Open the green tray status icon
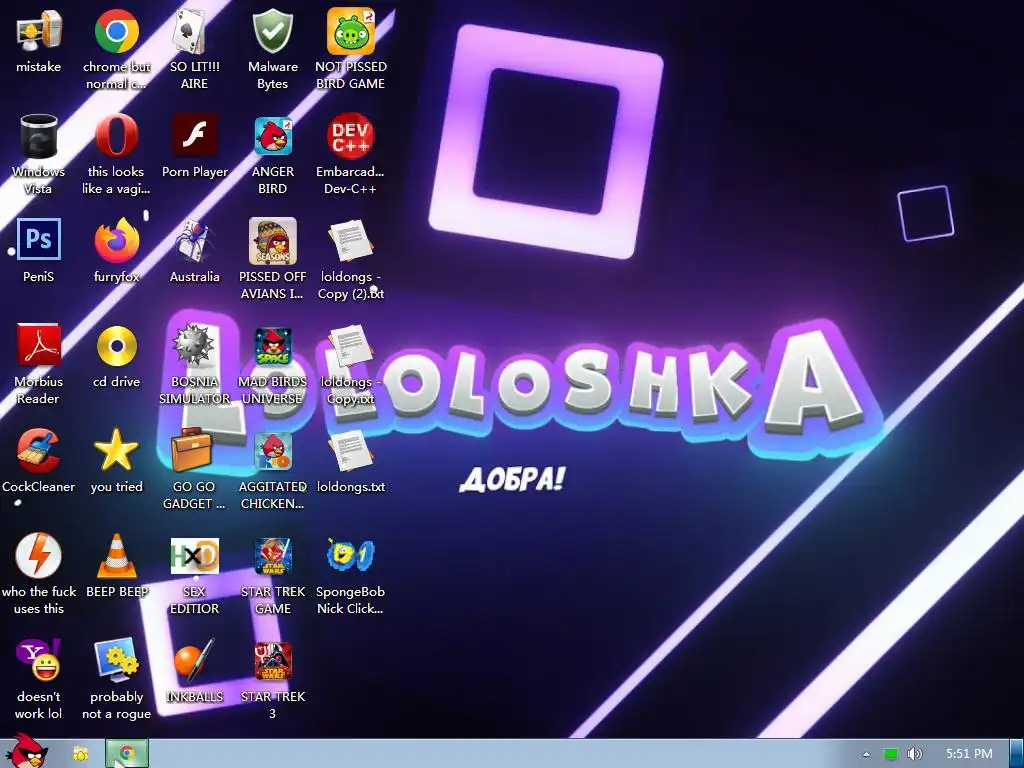The image size is (1024, 768). pos(891,754)
